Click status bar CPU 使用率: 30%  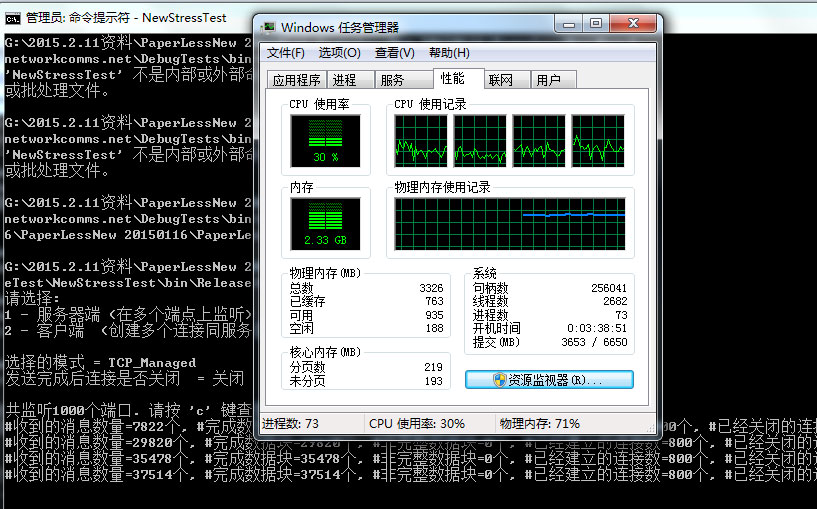(x=417, y=424)
